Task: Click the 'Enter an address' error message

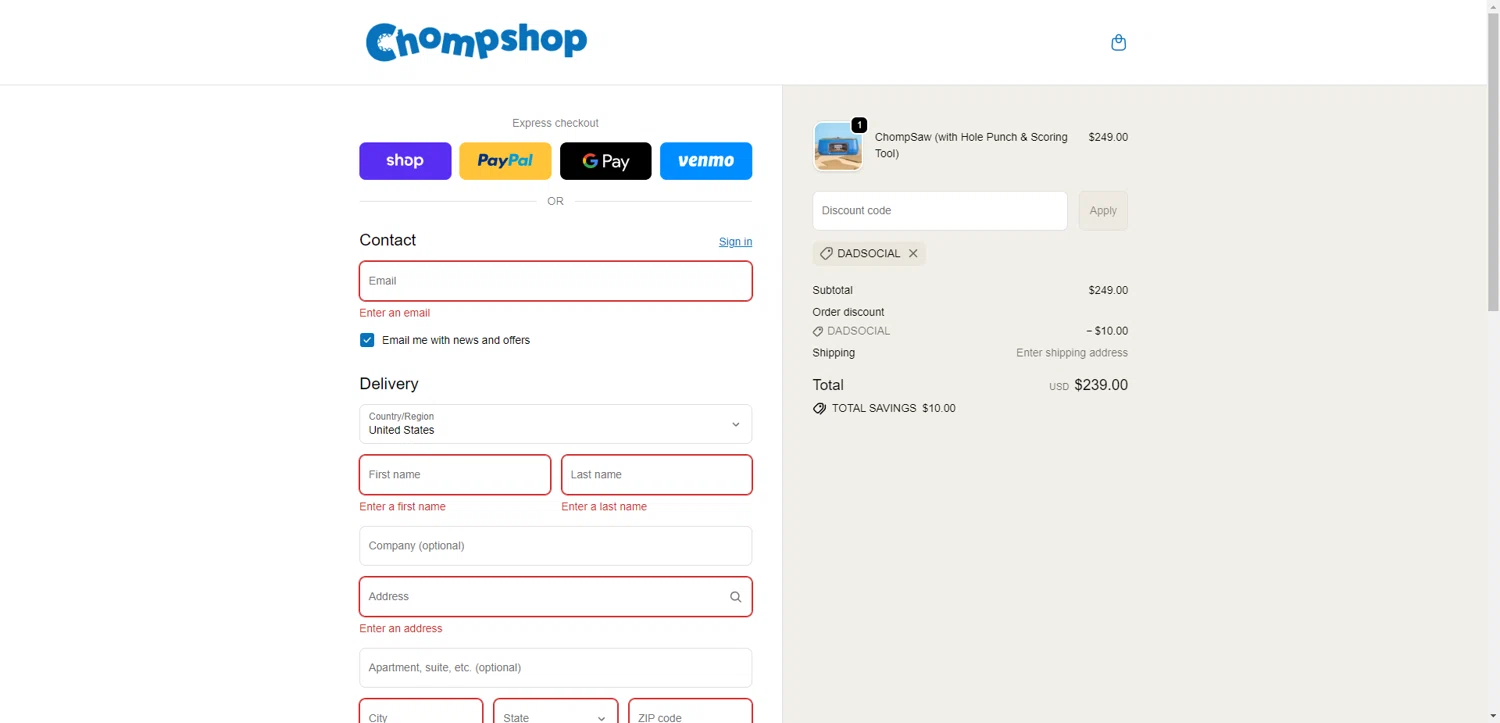Action: [x=401, y=629]
